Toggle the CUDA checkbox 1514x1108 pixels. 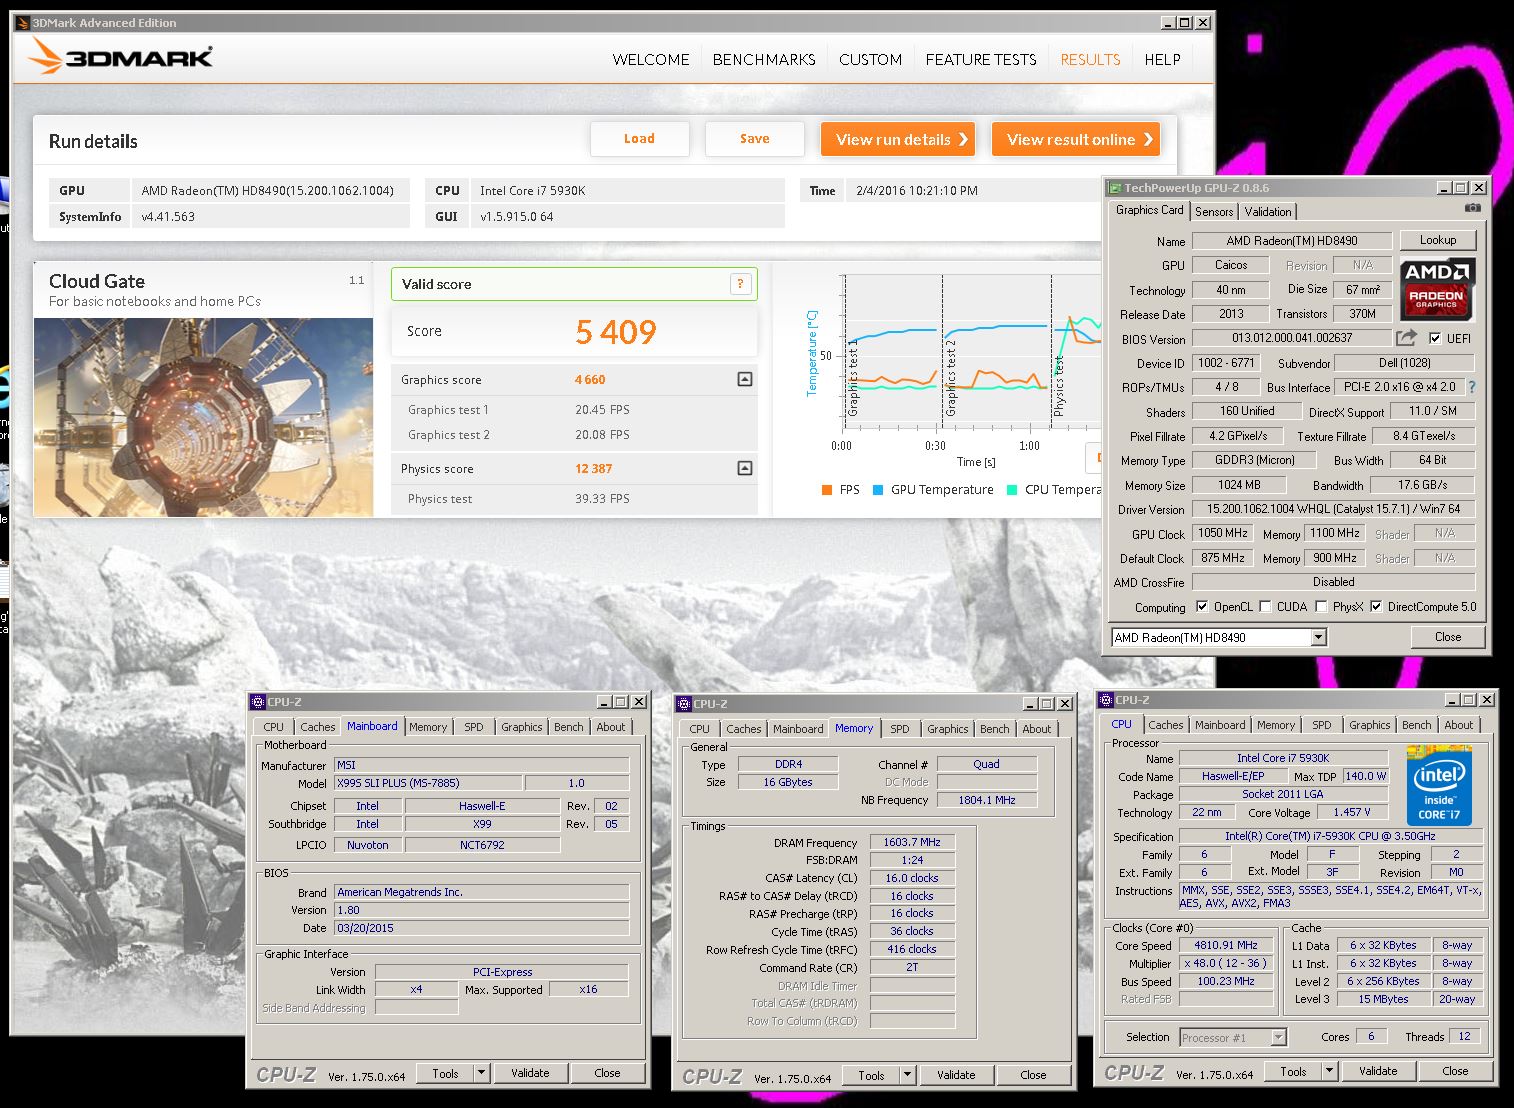click(1265, 607)
